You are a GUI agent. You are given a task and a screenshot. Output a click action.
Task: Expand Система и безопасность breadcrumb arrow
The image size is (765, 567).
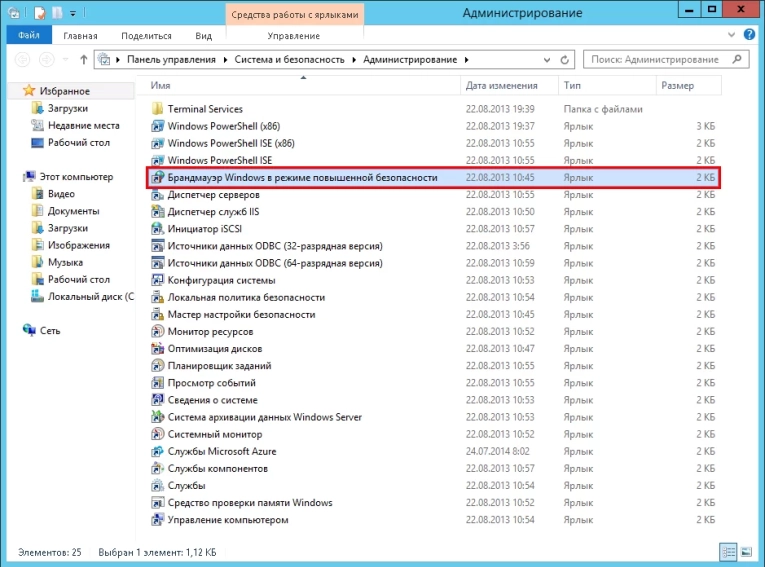pos(353,60)
